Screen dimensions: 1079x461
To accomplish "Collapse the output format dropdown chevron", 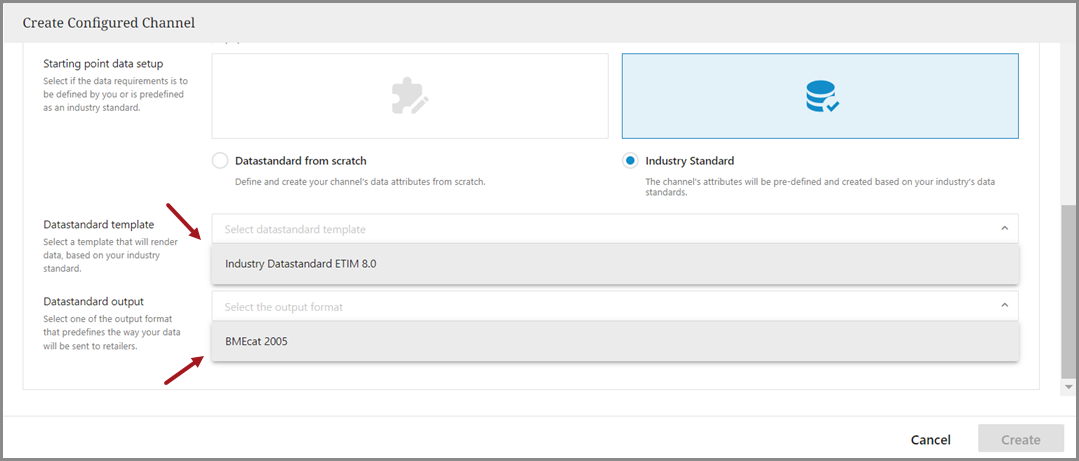I will [x=1004, y=307].
